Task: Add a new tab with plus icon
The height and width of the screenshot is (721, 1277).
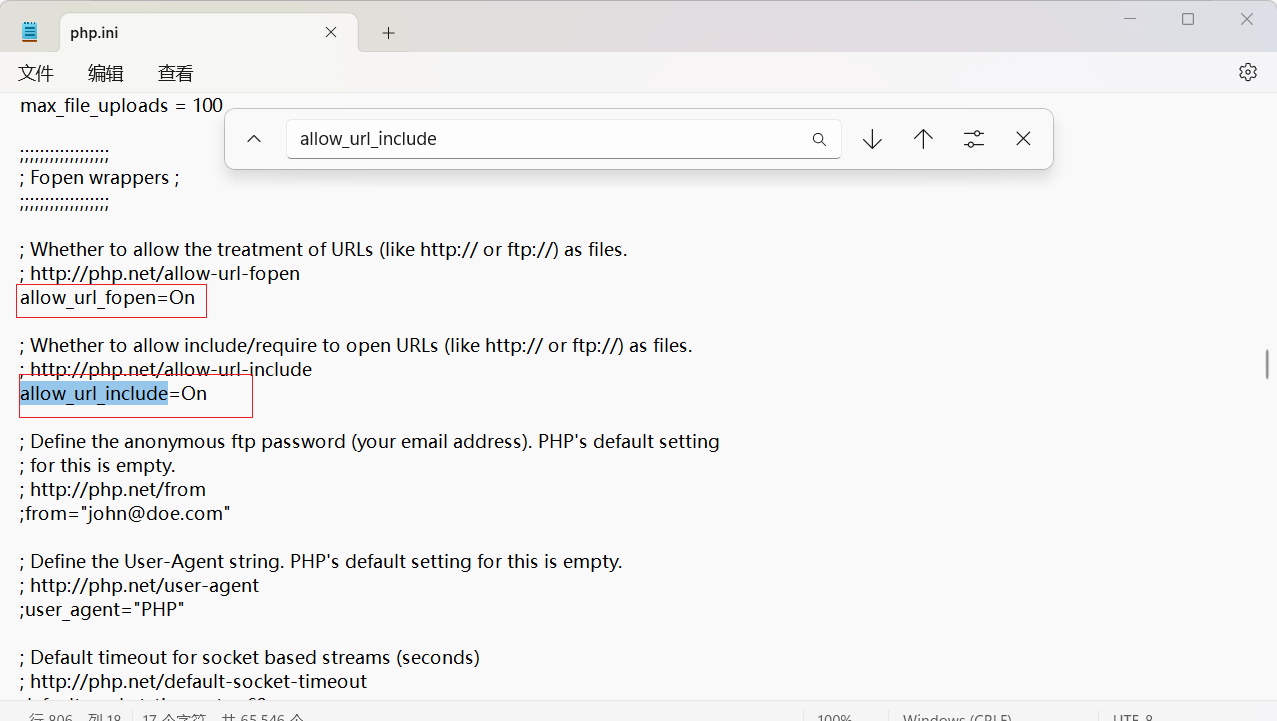Action: 388,33
